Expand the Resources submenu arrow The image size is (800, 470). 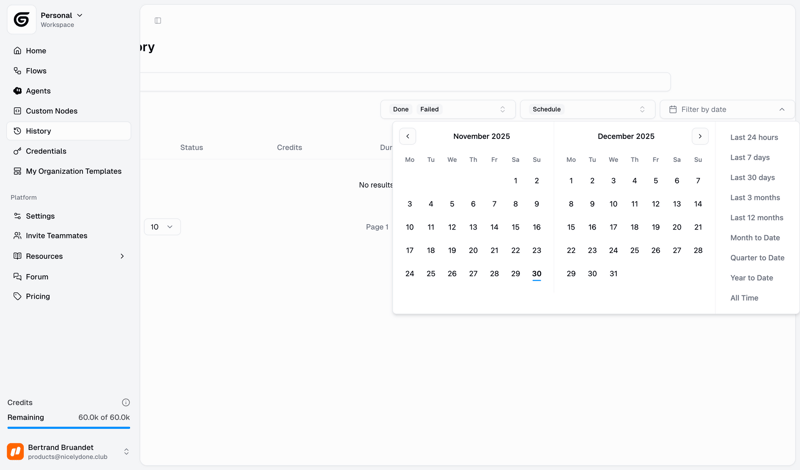[122, 256]
